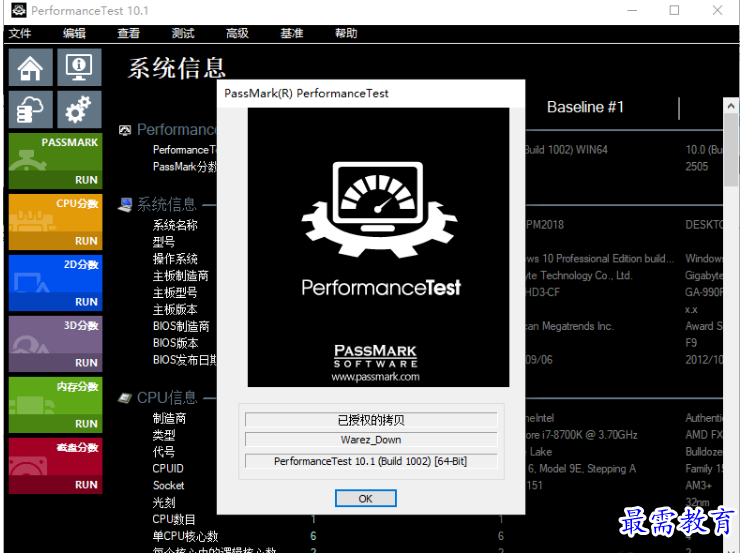
Task: Minimize the PerformanceTest 10.1 window
Action: pyautogui.click(x=632, y=10)
